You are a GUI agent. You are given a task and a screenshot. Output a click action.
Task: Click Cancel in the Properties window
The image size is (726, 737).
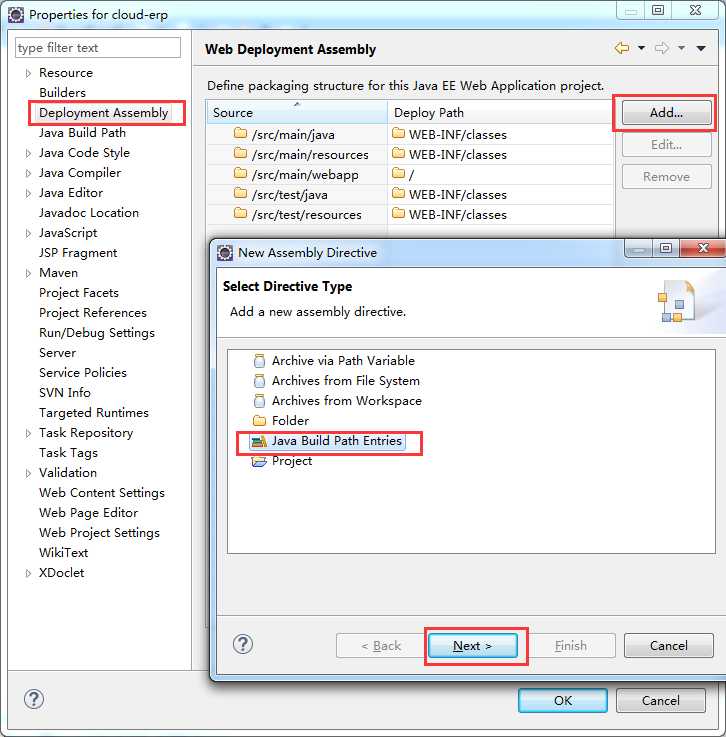pyautogui.click(x=661, y=700)
